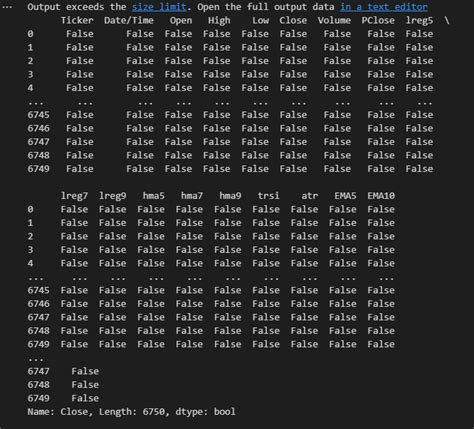
Task: Open the 'size limit' settings link
Action: coord(159,7)
